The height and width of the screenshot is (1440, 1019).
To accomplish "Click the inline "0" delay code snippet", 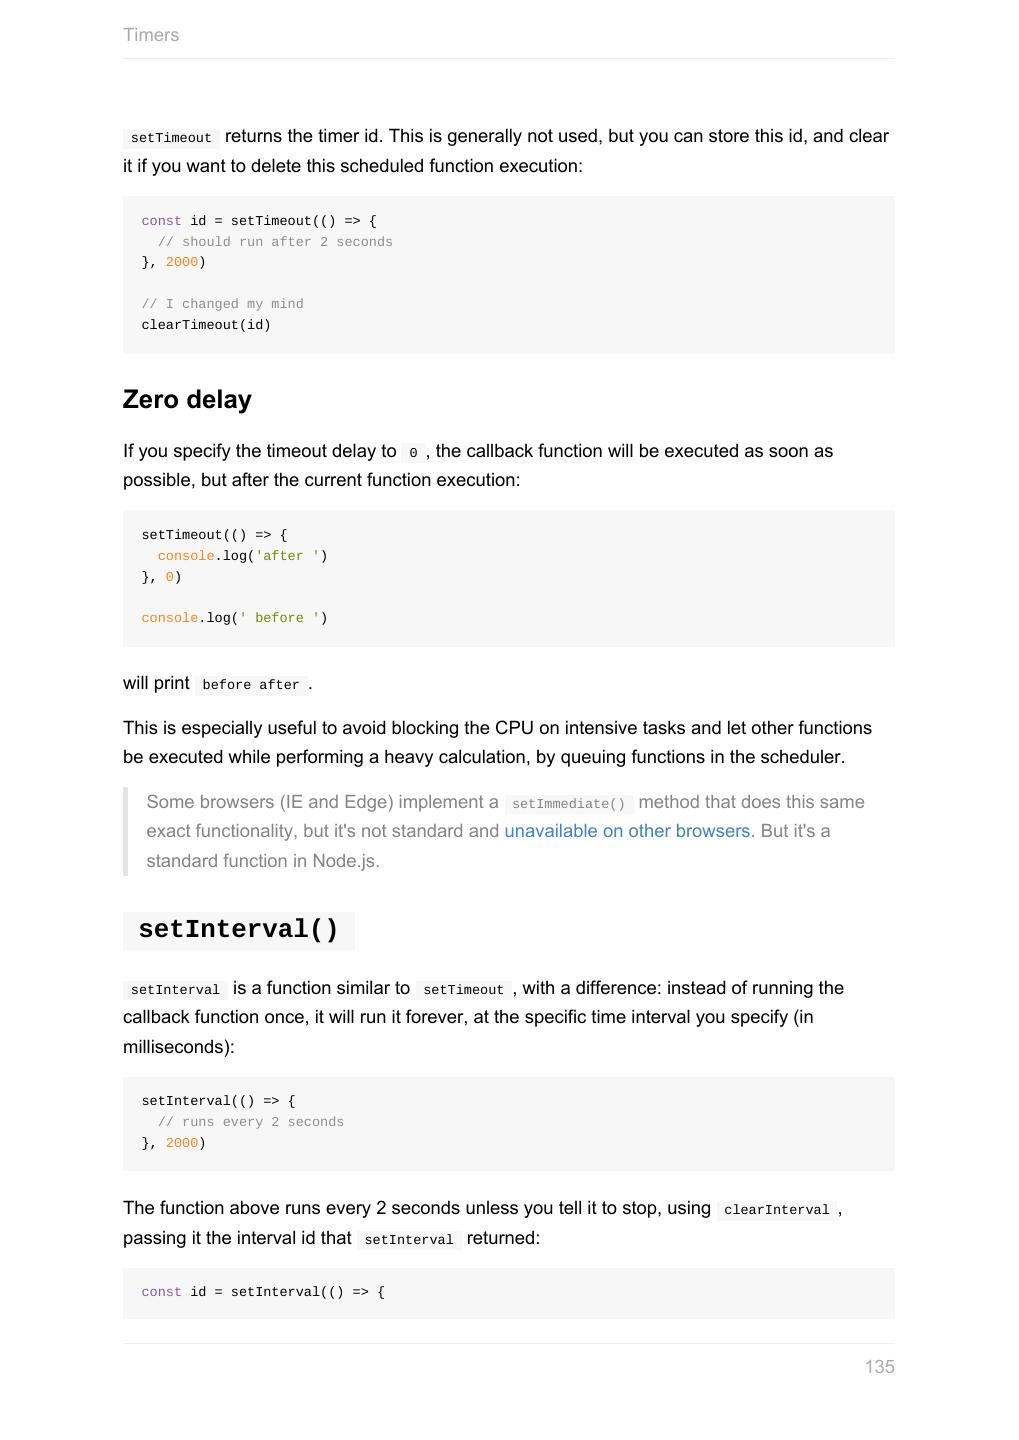I will (x=413, y=453).
